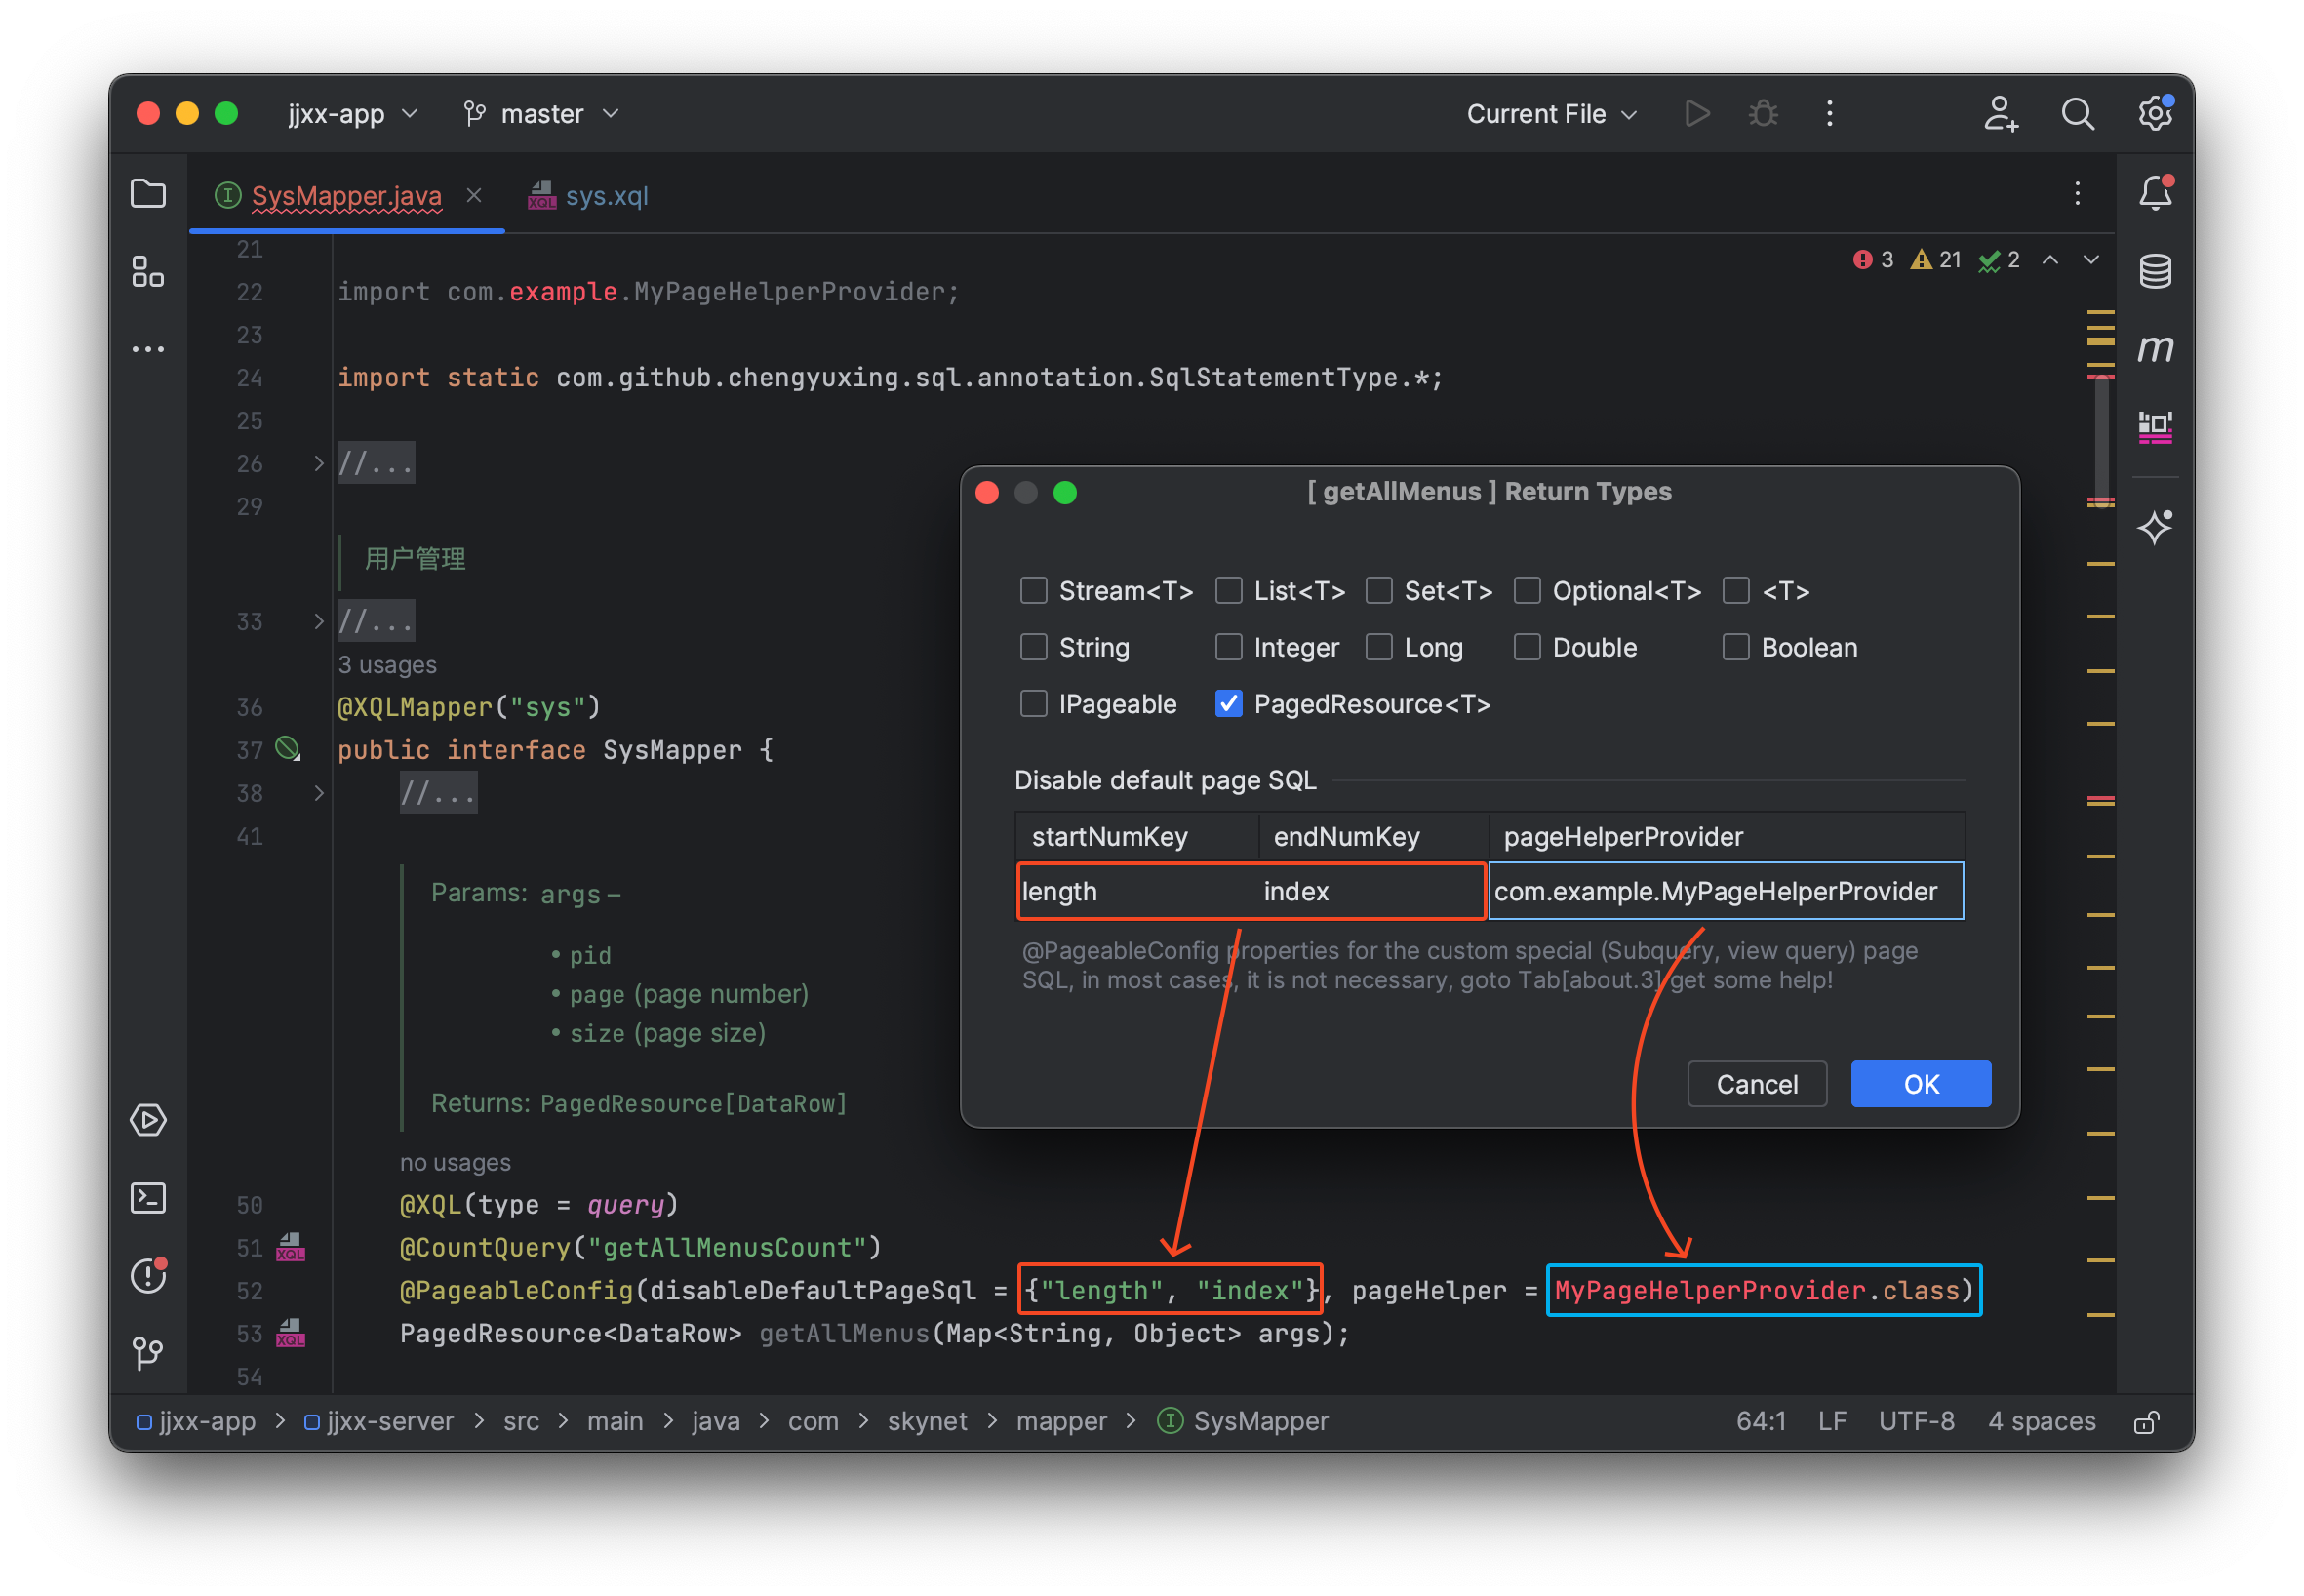2304x1596 pixels.
Task: Click XQL gutter icon on line 51
Action: tap(290, 1247)
